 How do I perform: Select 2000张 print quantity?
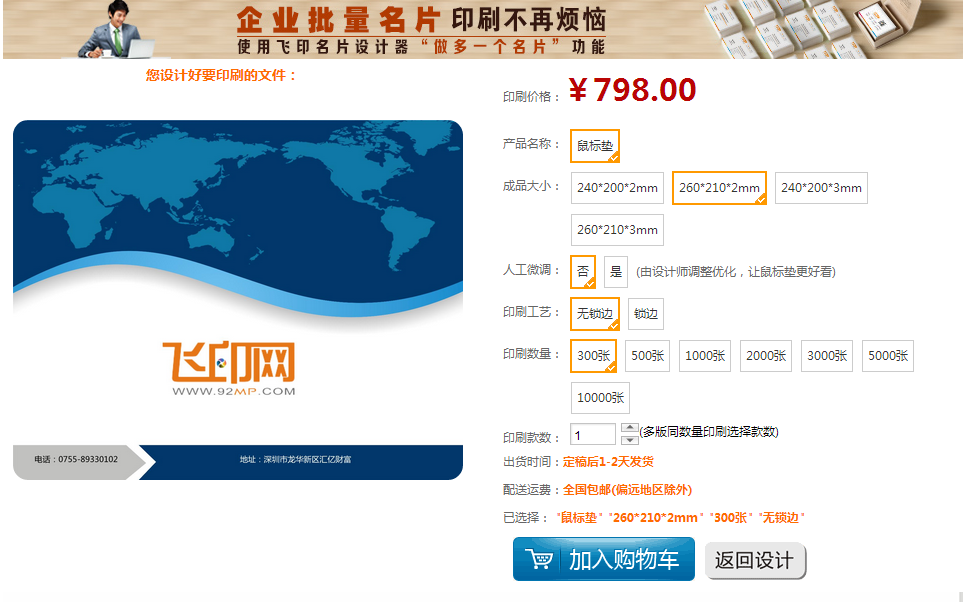[x=766, y=356]
